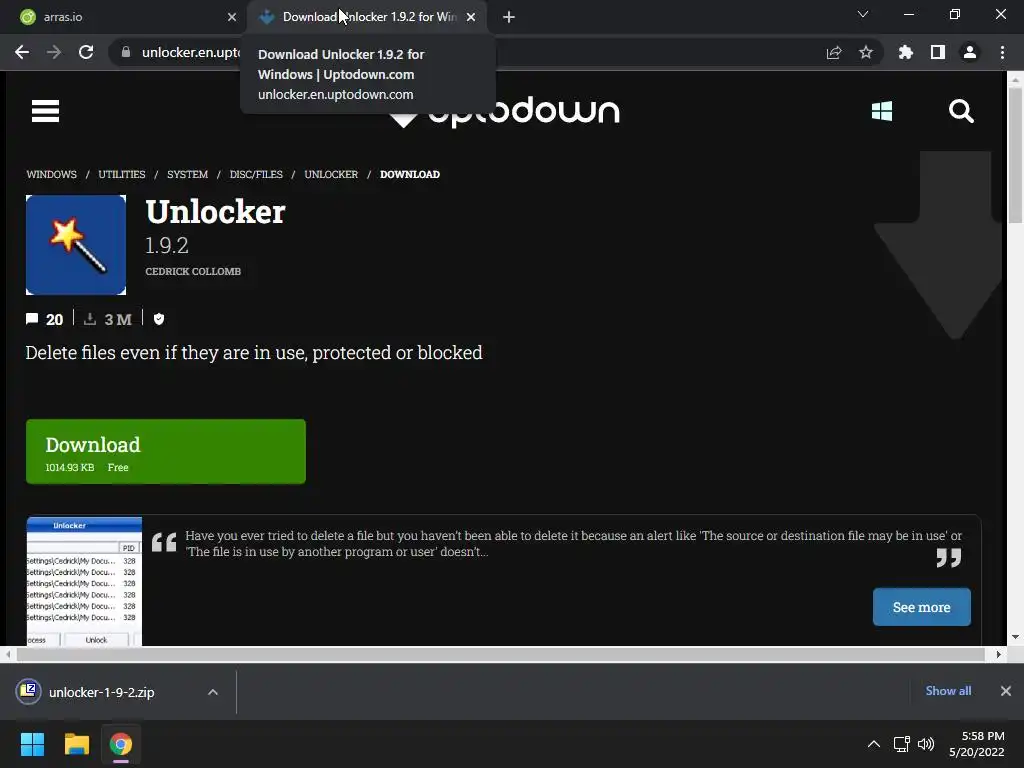Click the security shield badge icon
Image resolution: width=1024 pixels, height=768 pixels.
159,319
